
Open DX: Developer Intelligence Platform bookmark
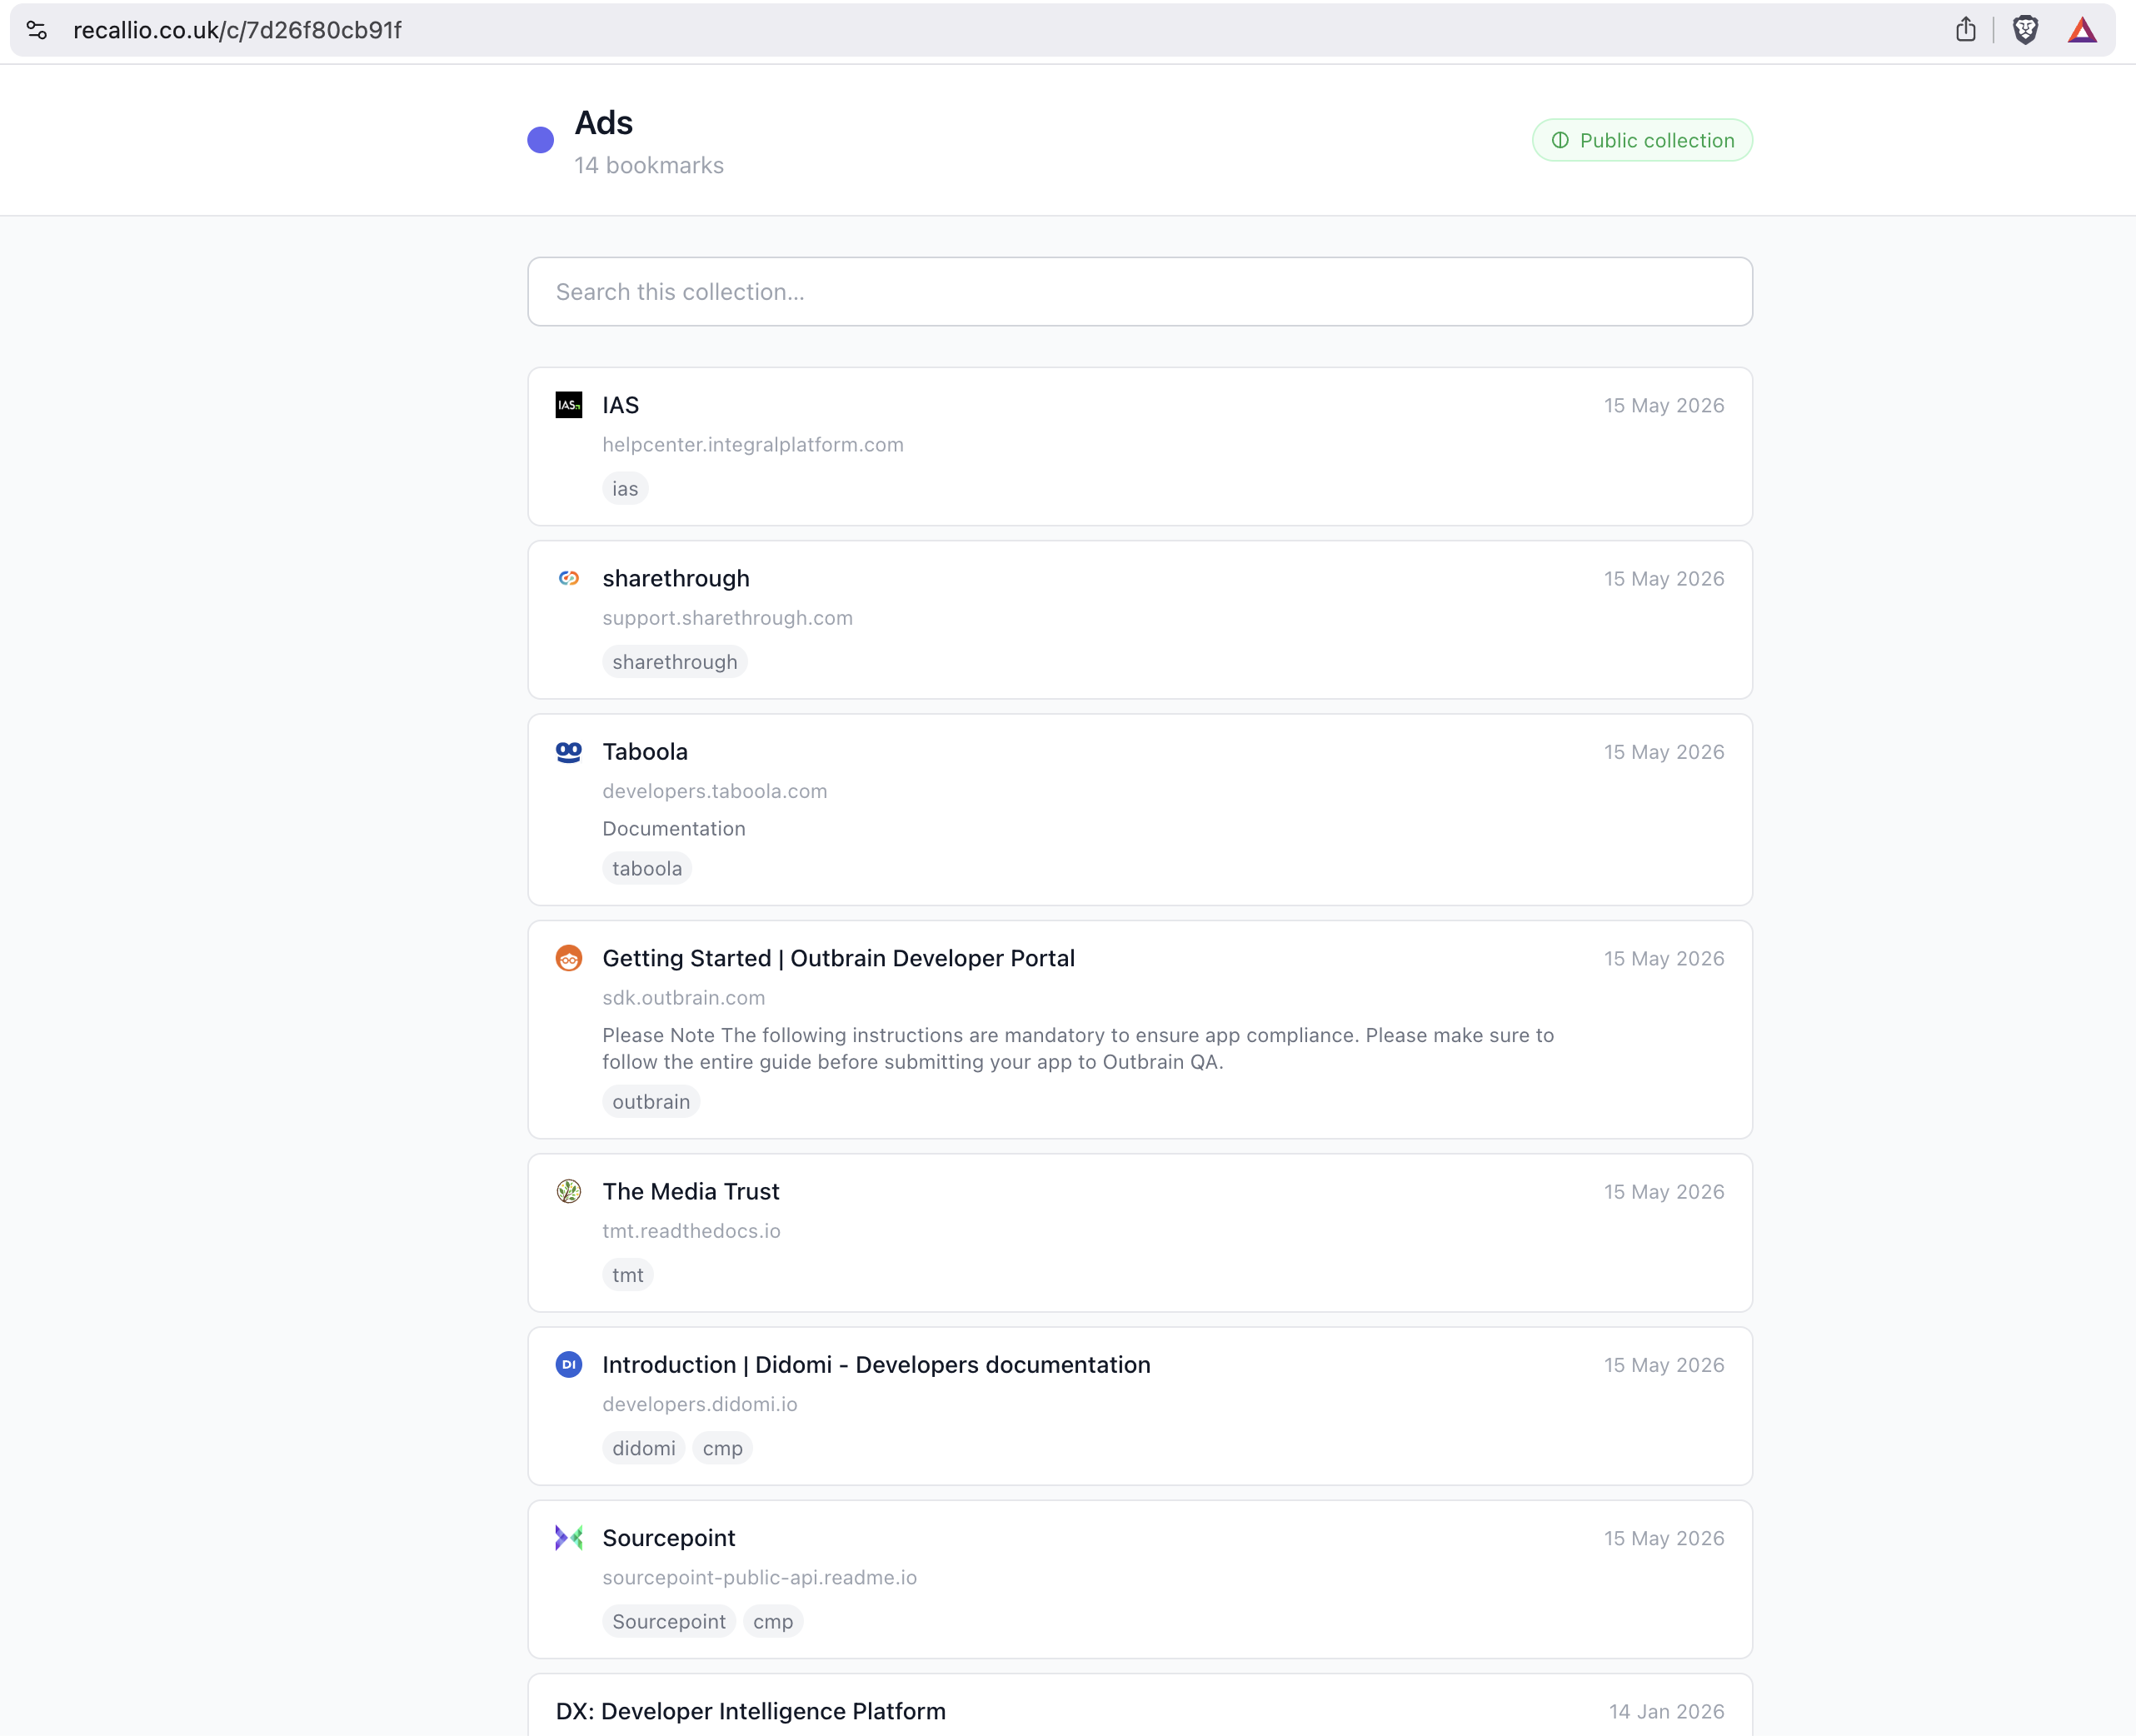click(750, 1711)
